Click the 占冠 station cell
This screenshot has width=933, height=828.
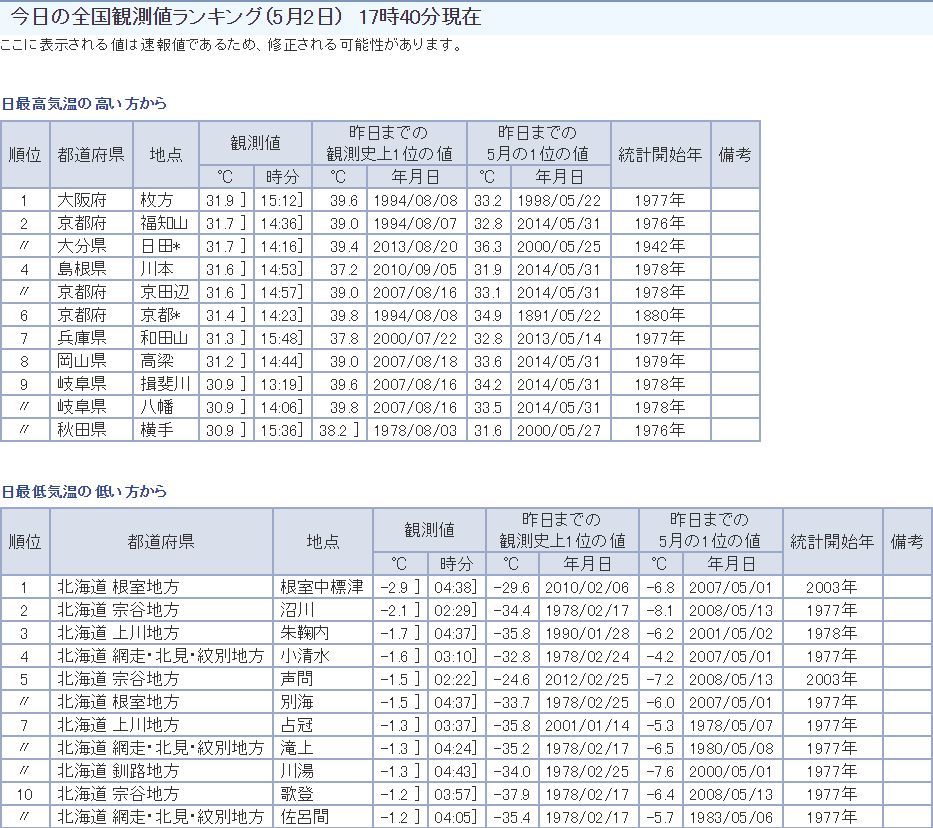296,725
